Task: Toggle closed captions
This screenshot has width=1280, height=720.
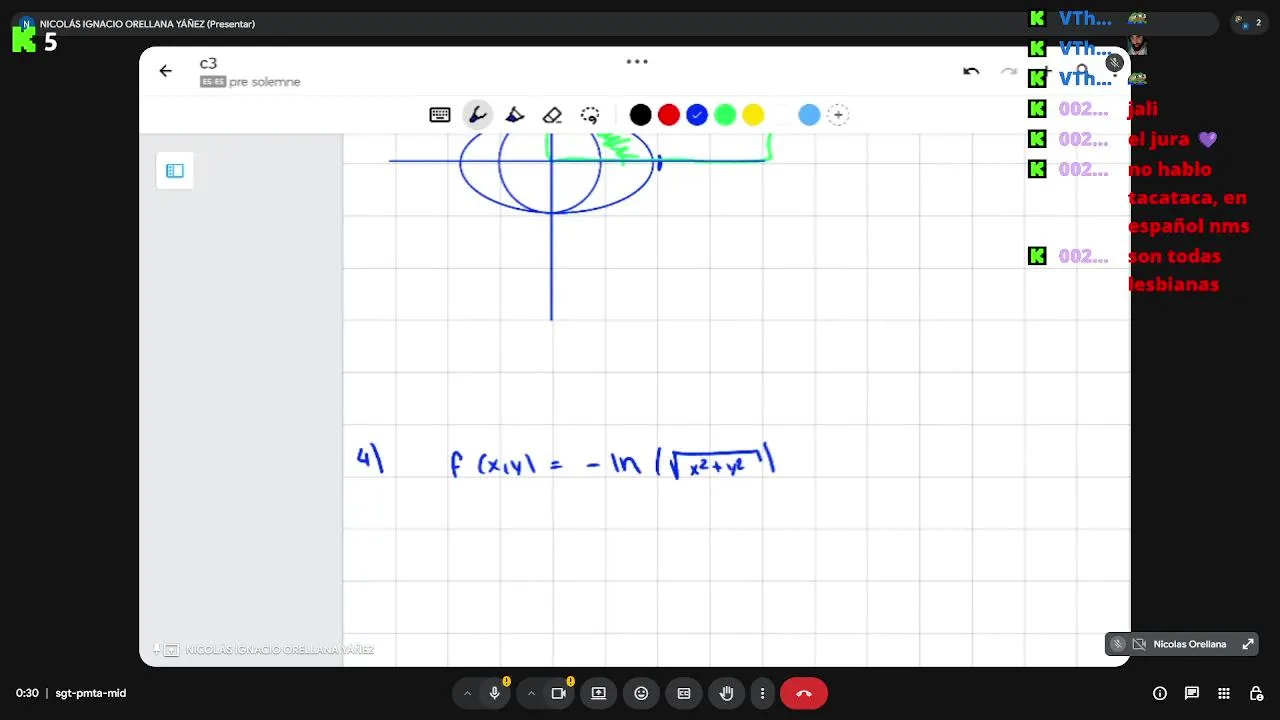Action: coord(684,693)
